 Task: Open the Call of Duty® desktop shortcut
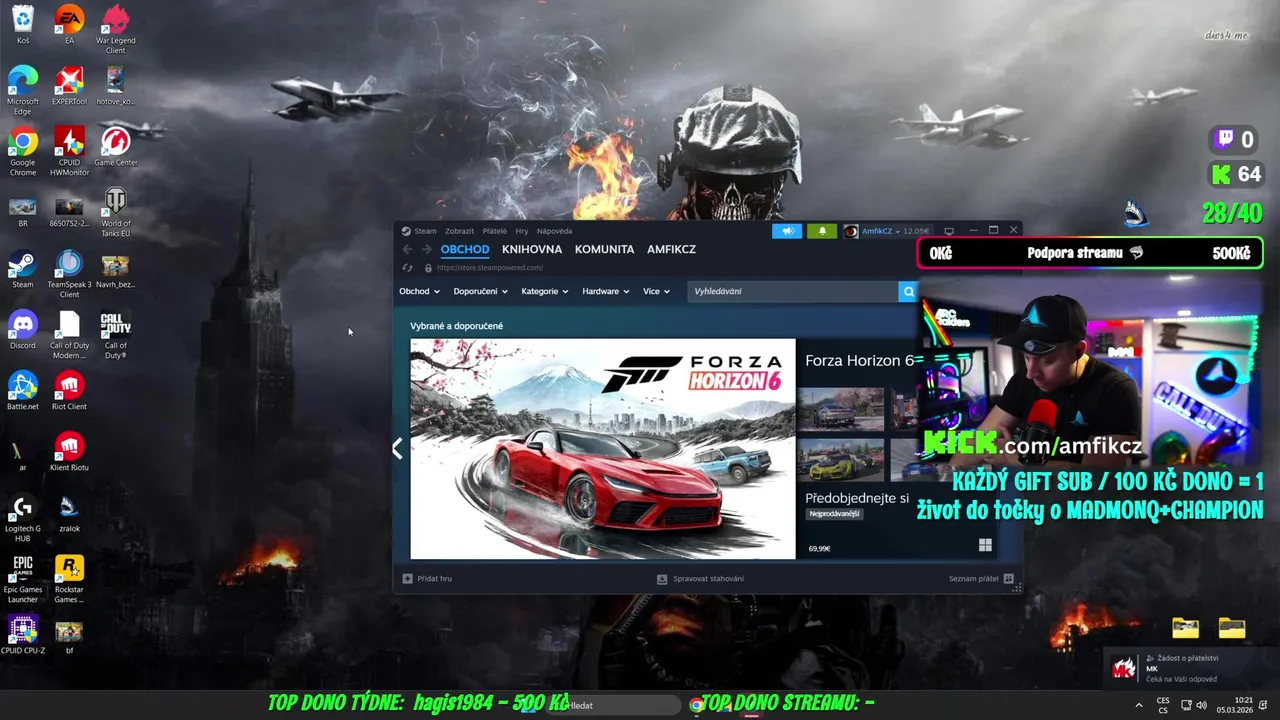116,335
